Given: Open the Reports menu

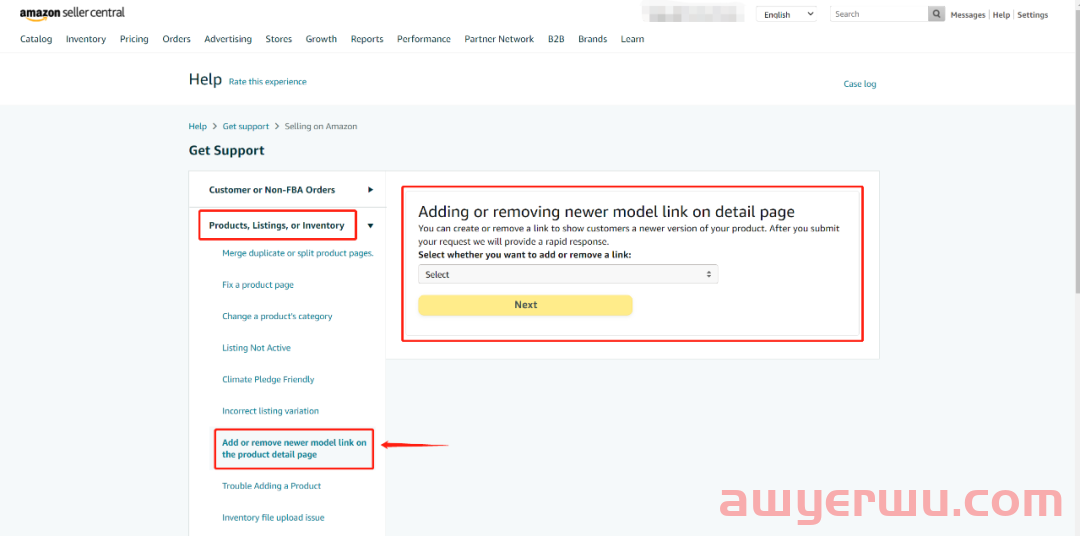Looking at the screenshot, I should click(367, 39).
